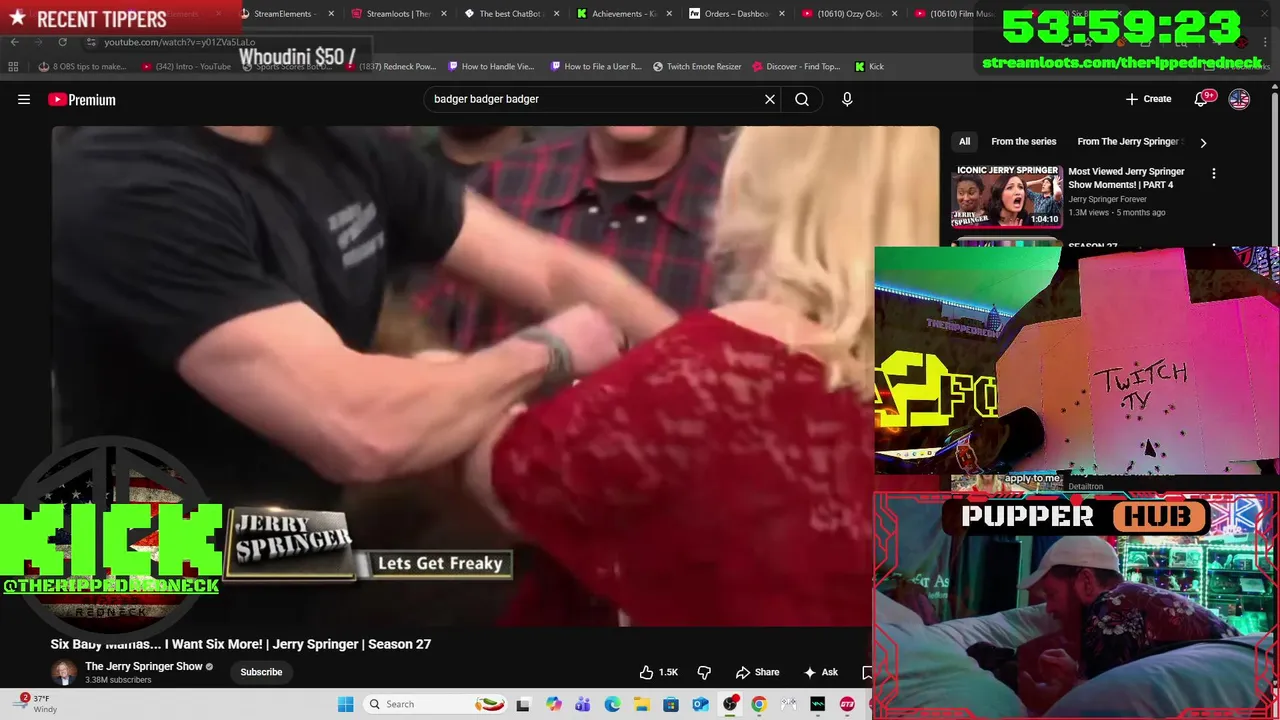
Task: Open YouTube notifications bell
Action: (1202, 99)
